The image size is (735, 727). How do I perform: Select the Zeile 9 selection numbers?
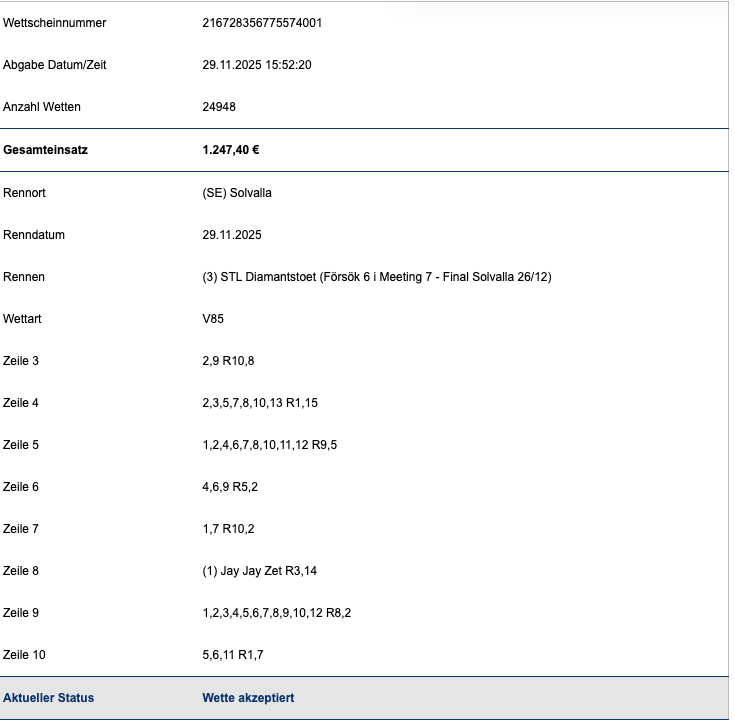276,613
